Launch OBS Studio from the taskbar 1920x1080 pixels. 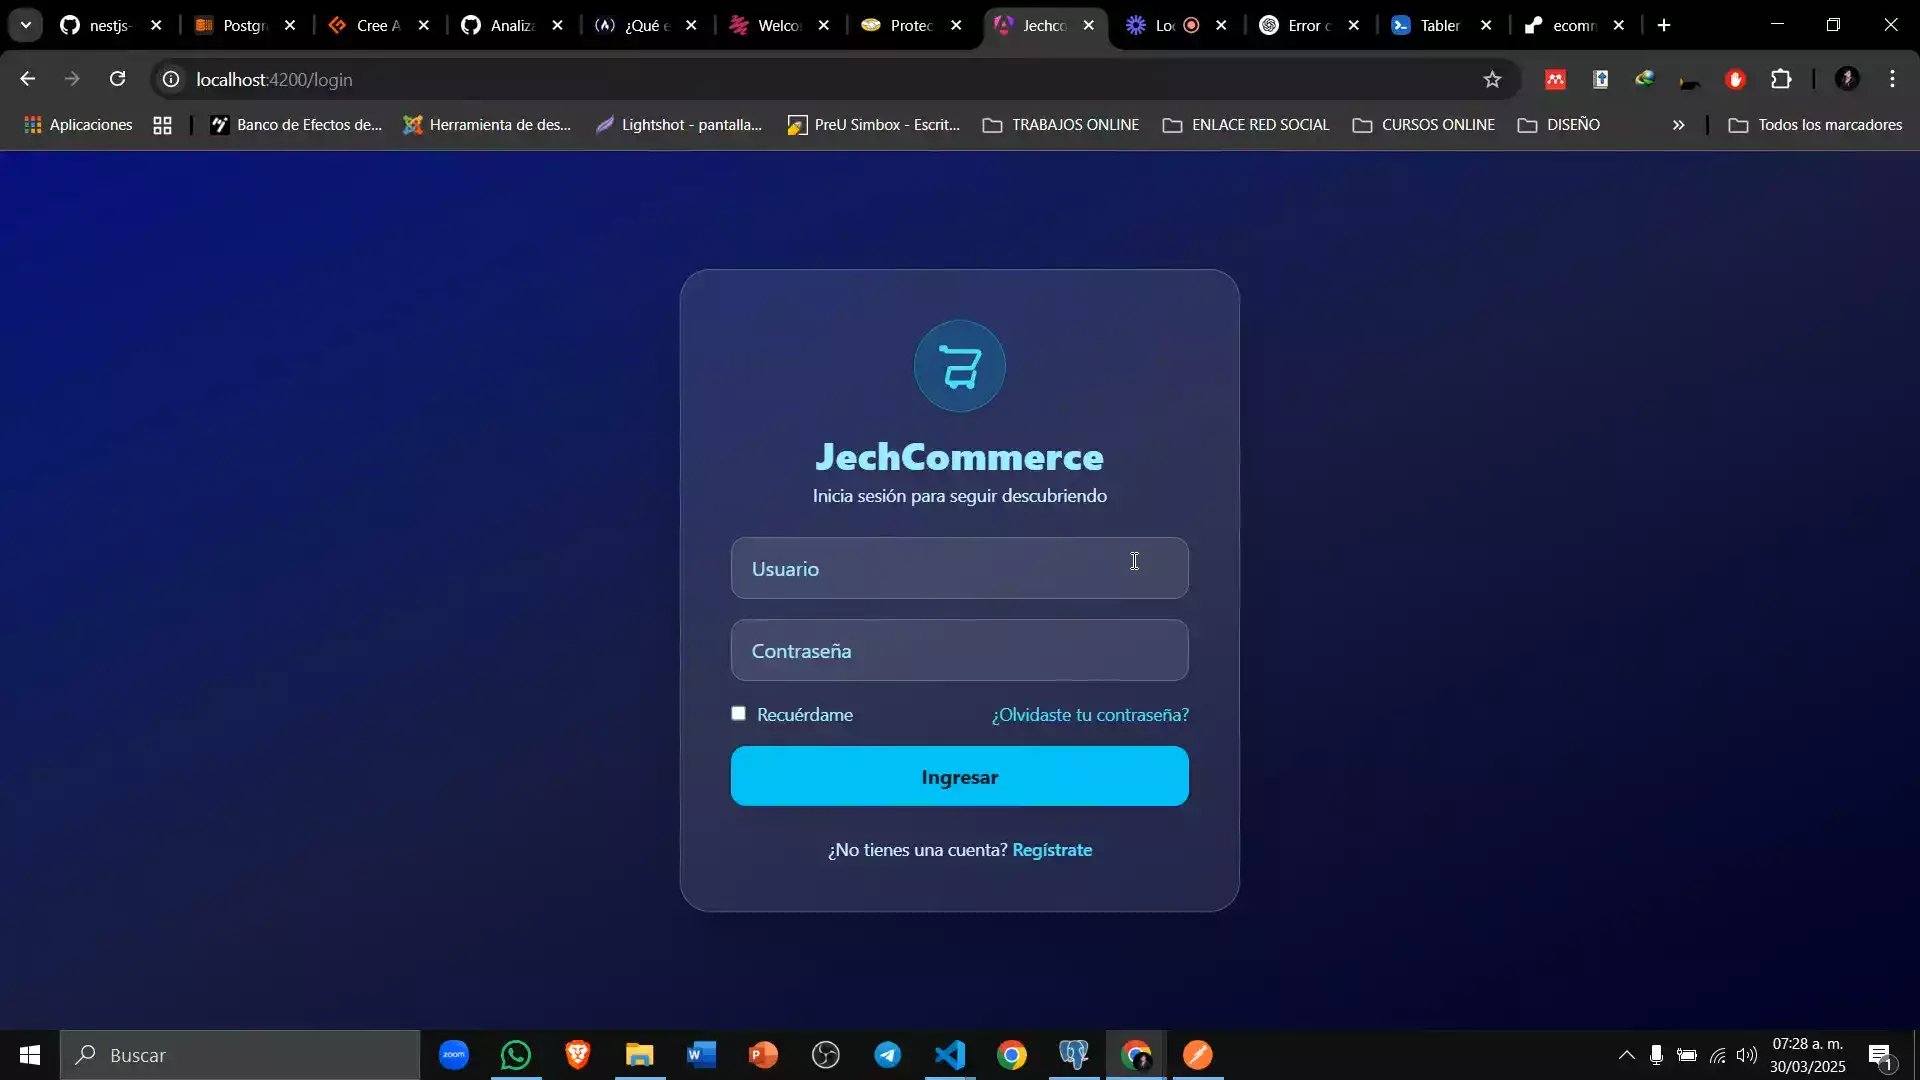point(826,1055)
